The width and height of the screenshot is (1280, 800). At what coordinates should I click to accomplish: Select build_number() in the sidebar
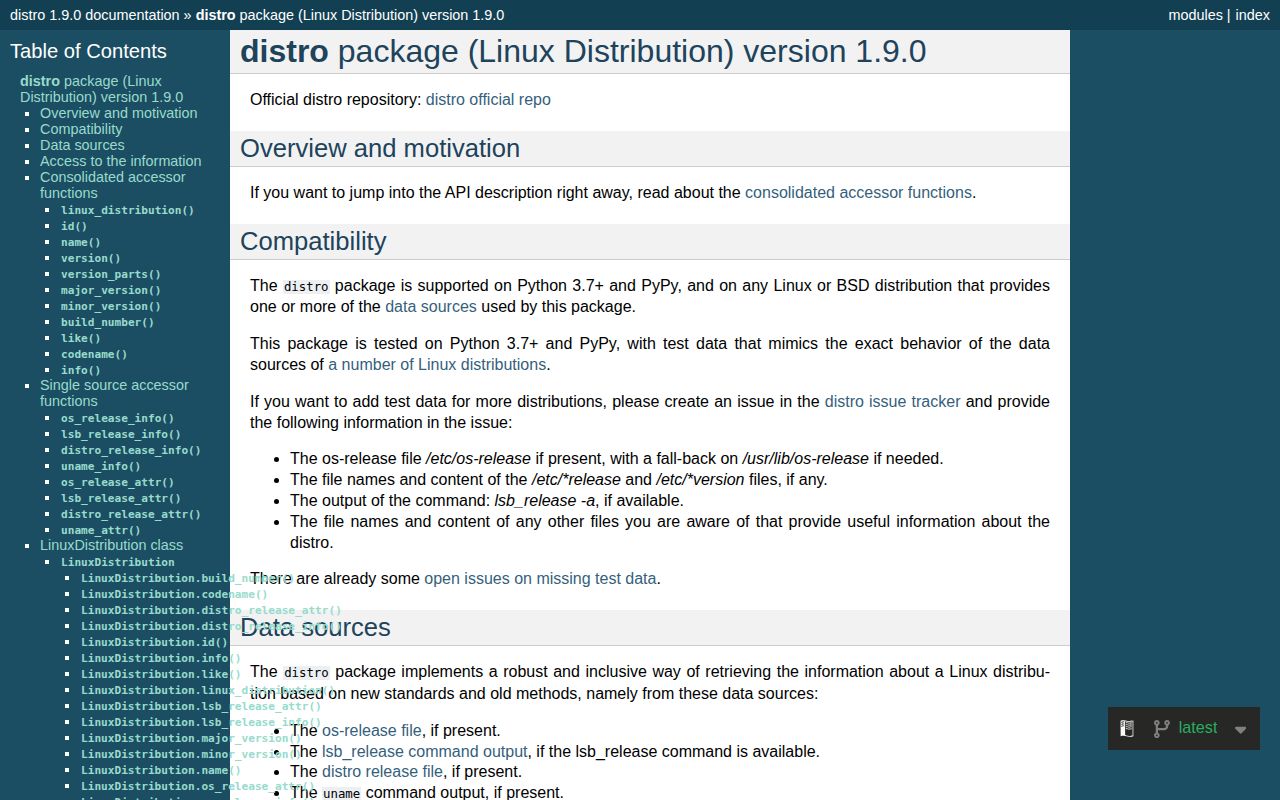pyautogui.click(x=108, y=322)
